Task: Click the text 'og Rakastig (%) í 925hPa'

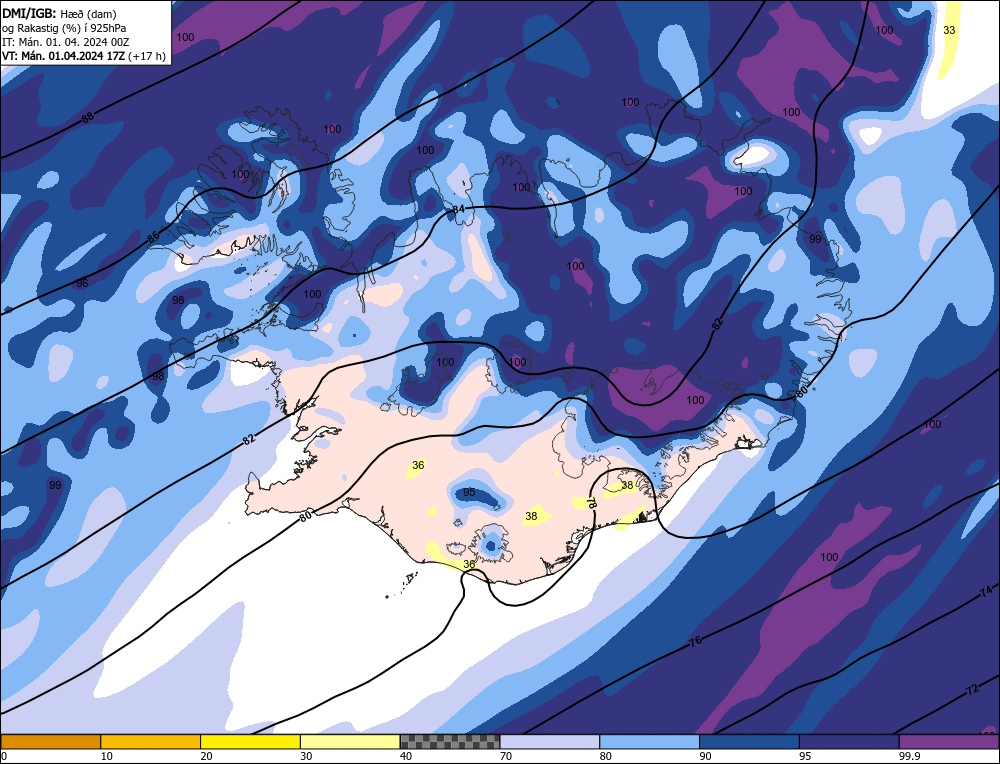Action: click(x=64, y=28)
